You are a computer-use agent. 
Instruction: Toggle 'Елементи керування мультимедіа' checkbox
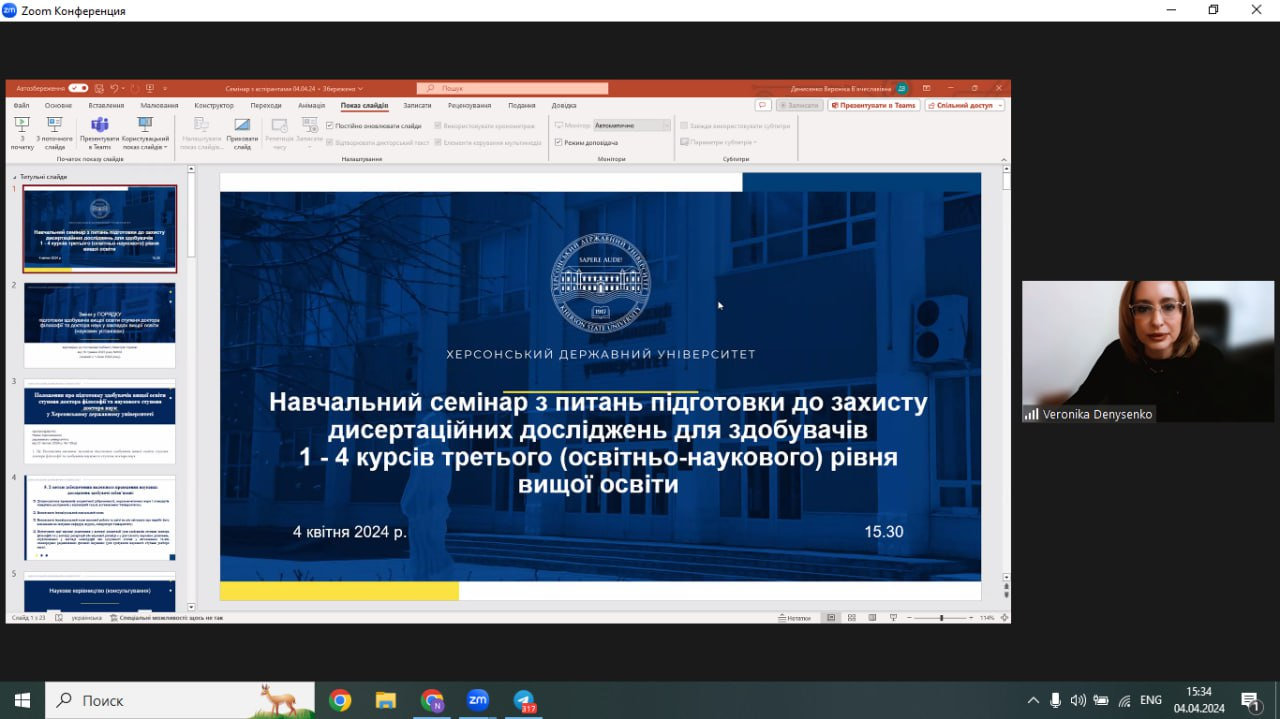pyautogui.click(x=438, y=142)
